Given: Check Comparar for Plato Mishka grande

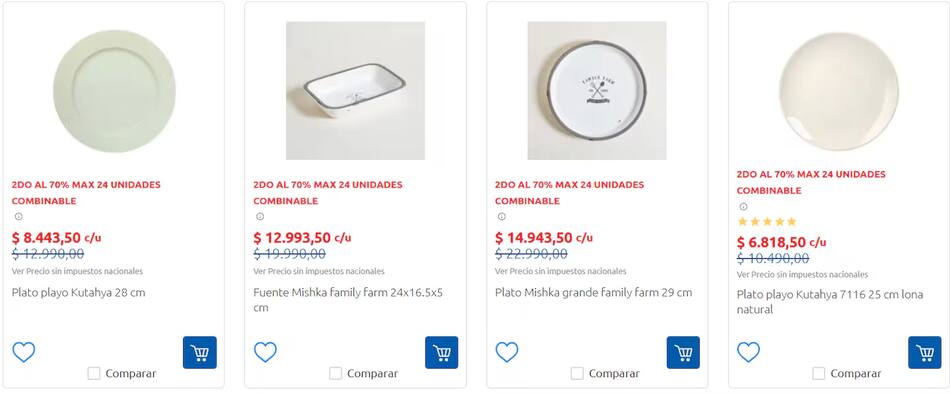Looking at the screenshot, I should (x=577, y=373).
